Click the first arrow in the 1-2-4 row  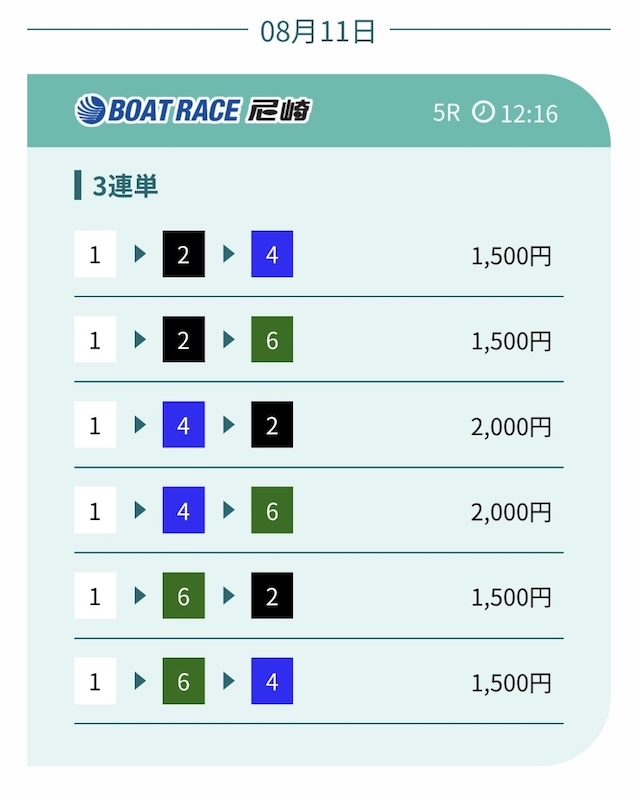[140, 254]
